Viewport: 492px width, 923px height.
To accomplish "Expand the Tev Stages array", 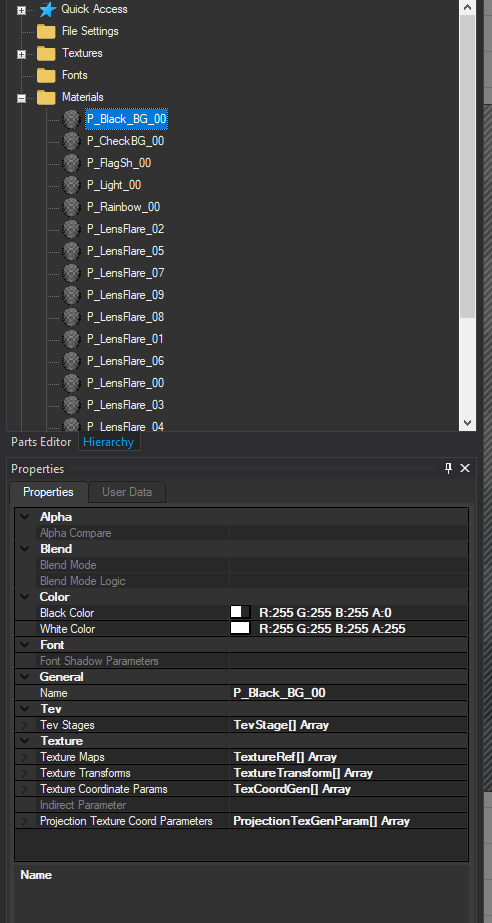I will [x=25, y=725].
